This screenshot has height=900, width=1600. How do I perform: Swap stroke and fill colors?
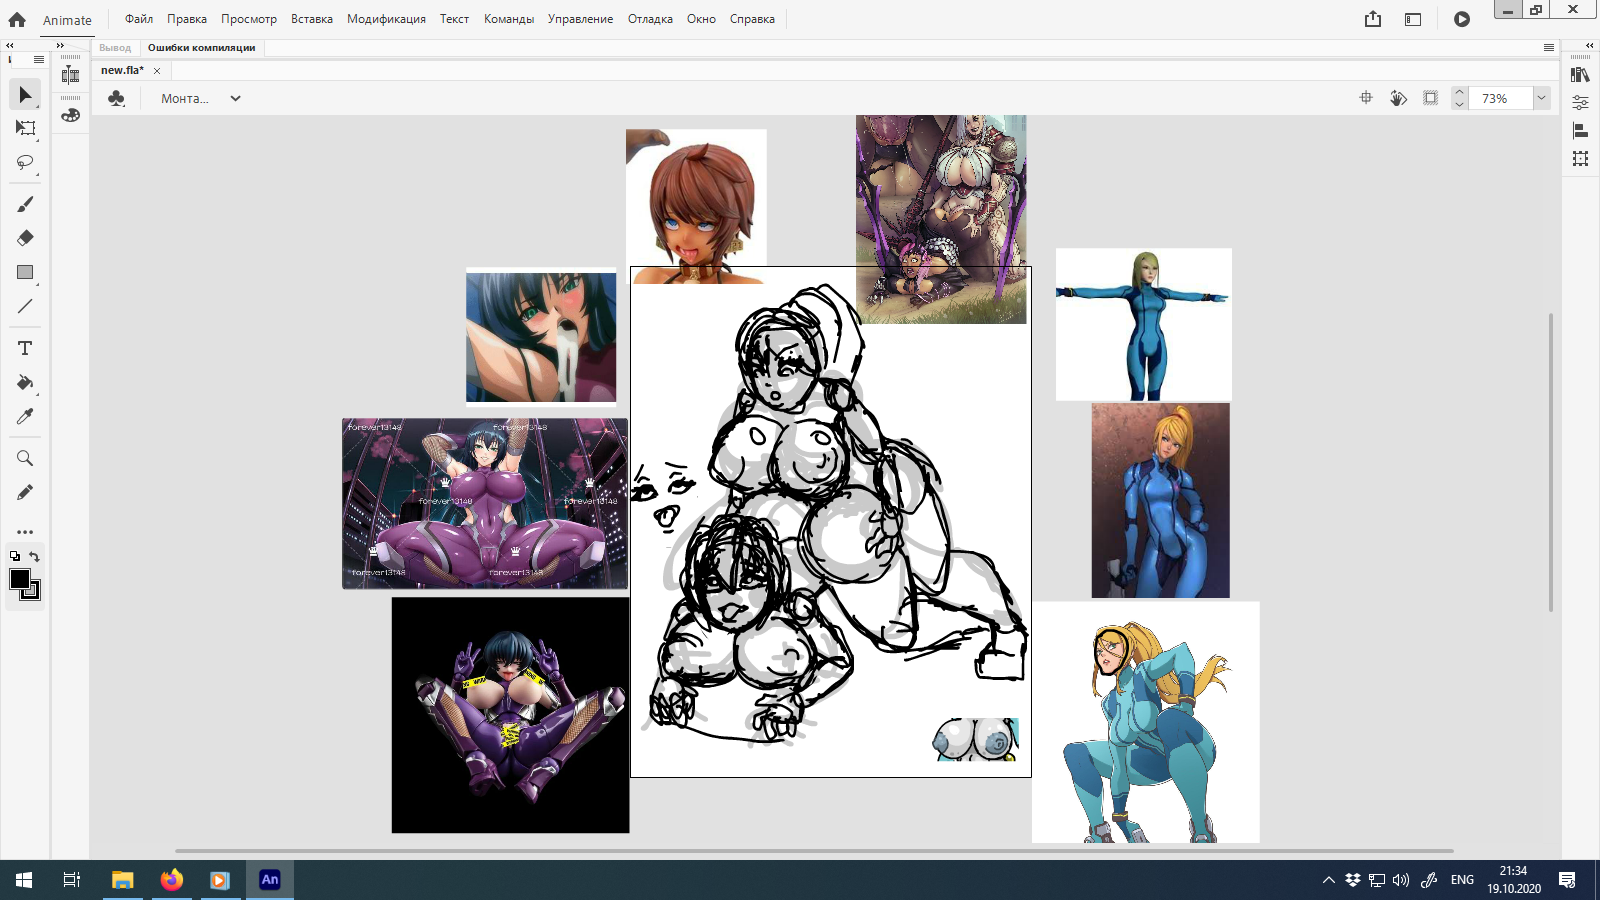35,557
